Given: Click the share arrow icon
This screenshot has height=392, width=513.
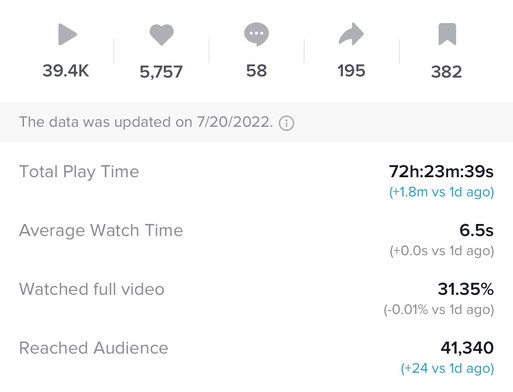Looking at the screenshot, I should (x=351, y=34).
